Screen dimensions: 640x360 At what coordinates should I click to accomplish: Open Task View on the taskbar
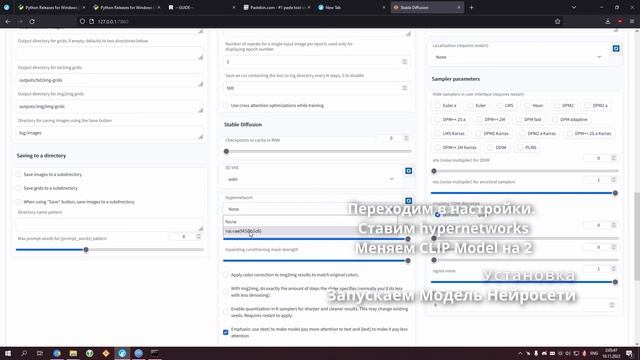(40, 353)
